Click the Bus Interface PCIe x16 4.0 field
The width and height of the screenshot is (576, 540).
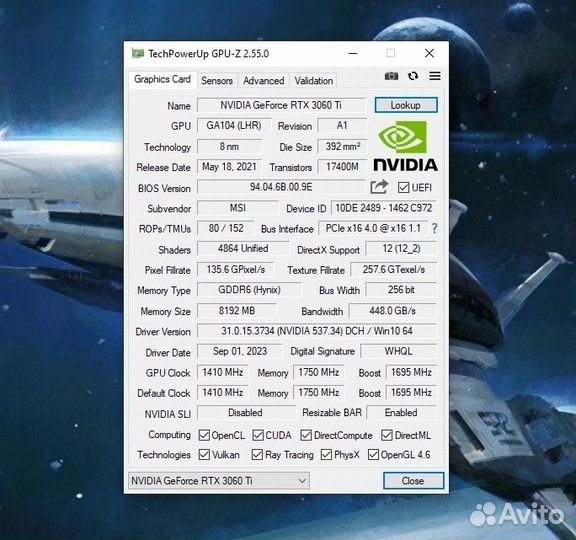click(x=373, y=228)
